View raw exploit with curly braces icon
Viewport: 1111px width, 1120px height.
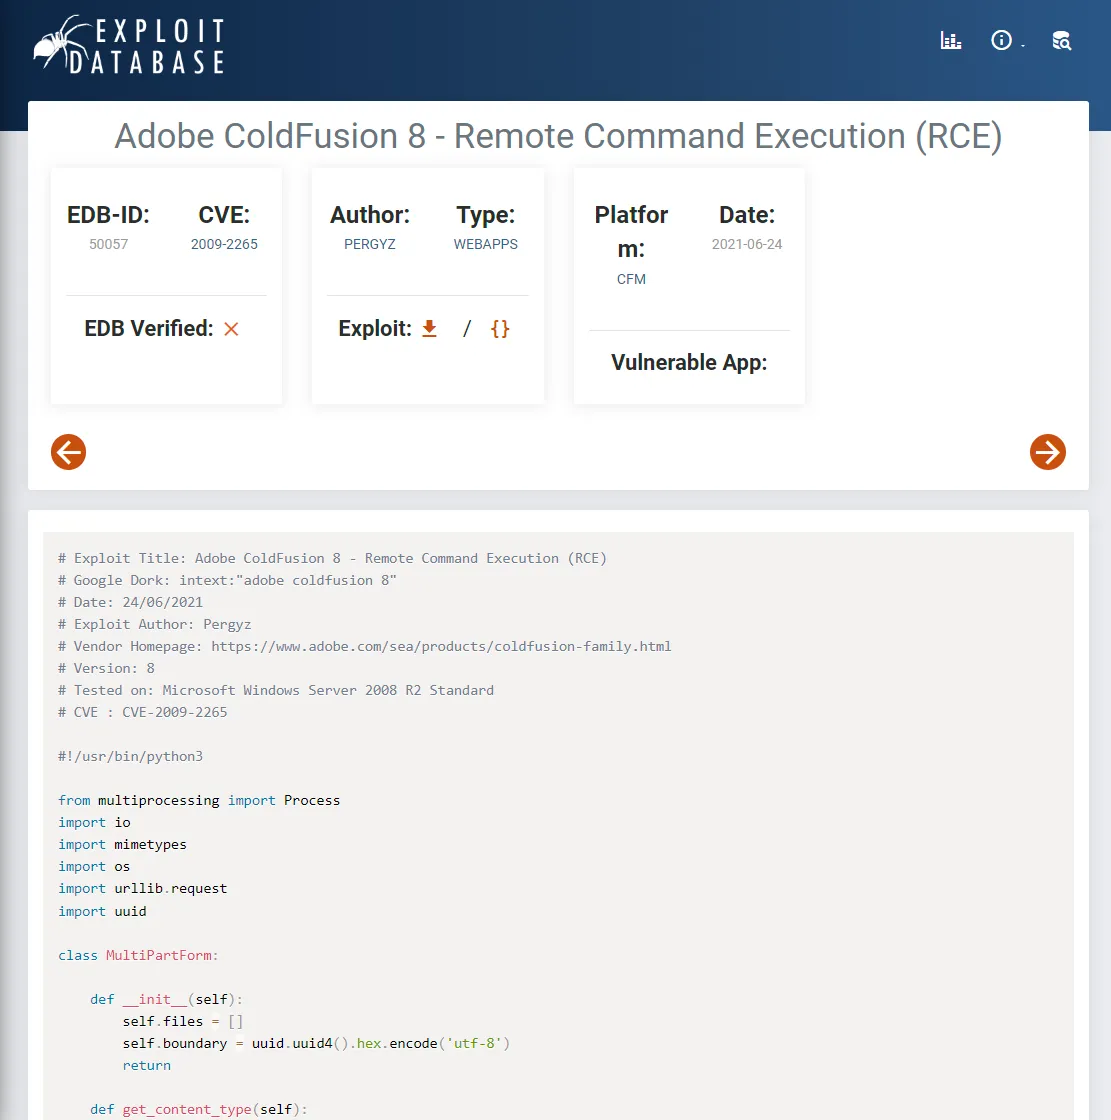pyautogui.click(x=500, y=329)
